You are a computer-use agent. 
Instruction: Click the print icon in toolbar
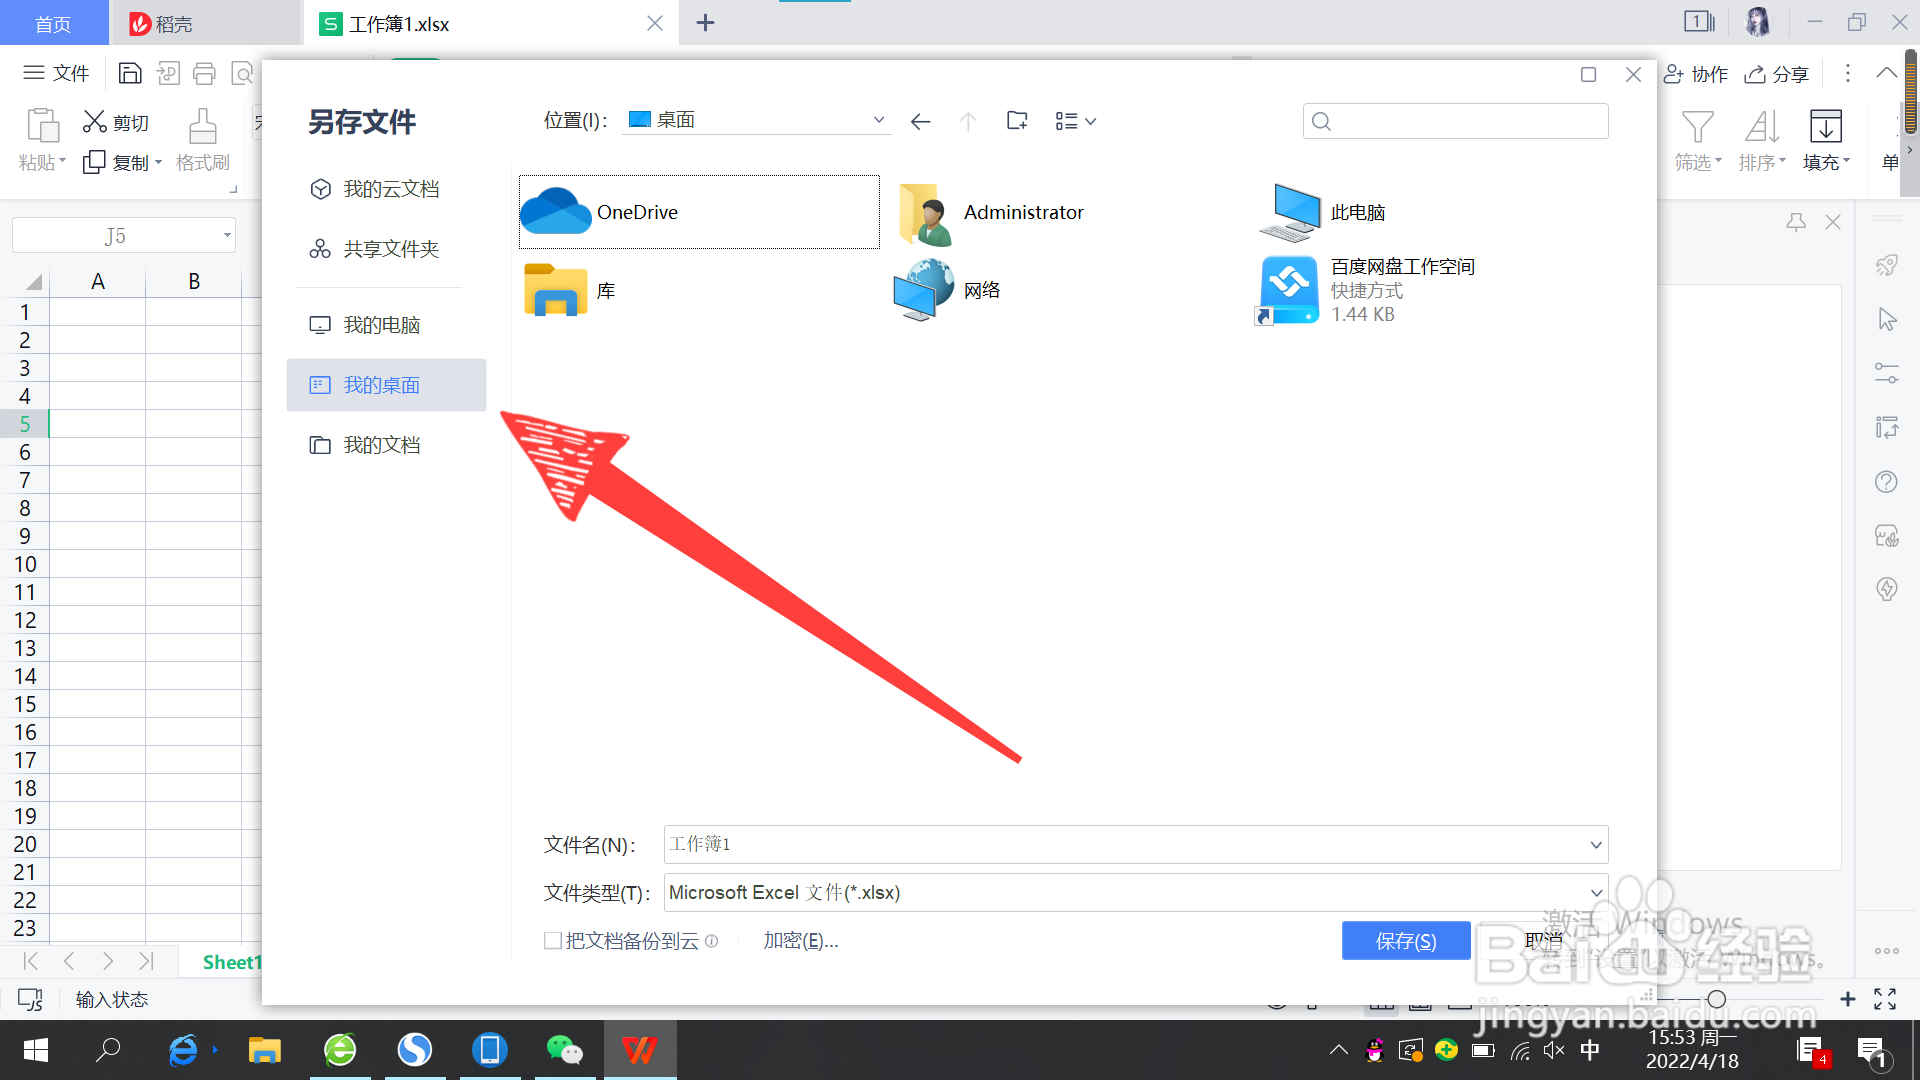pos(204,73)
